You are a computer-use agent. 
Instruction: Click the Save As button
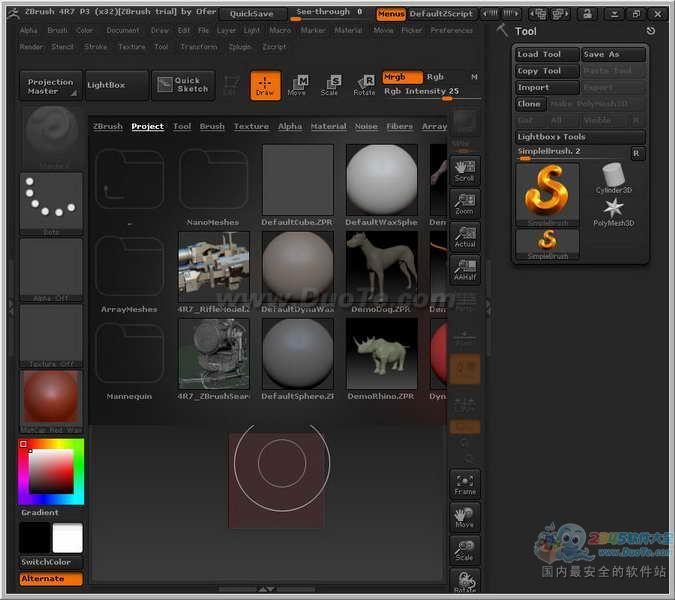coord(613,54)
